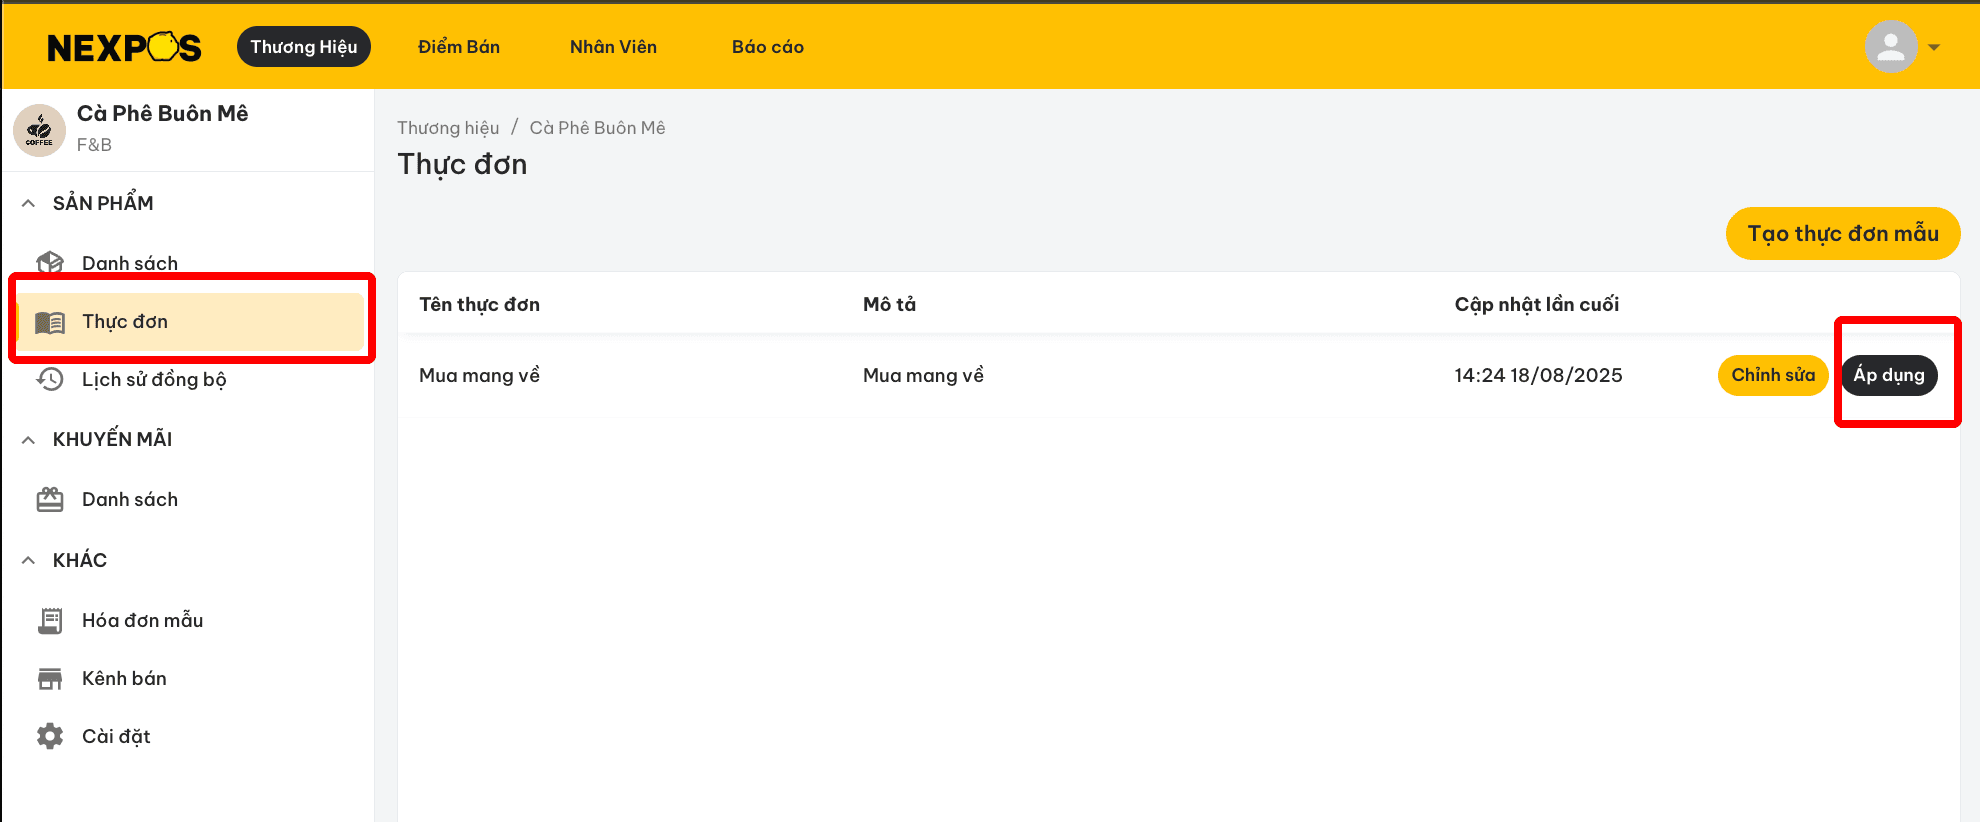Collapse the SẢN PHẨM section
The height and width of the screenshot is (822, 1980).
coord(28,203)
